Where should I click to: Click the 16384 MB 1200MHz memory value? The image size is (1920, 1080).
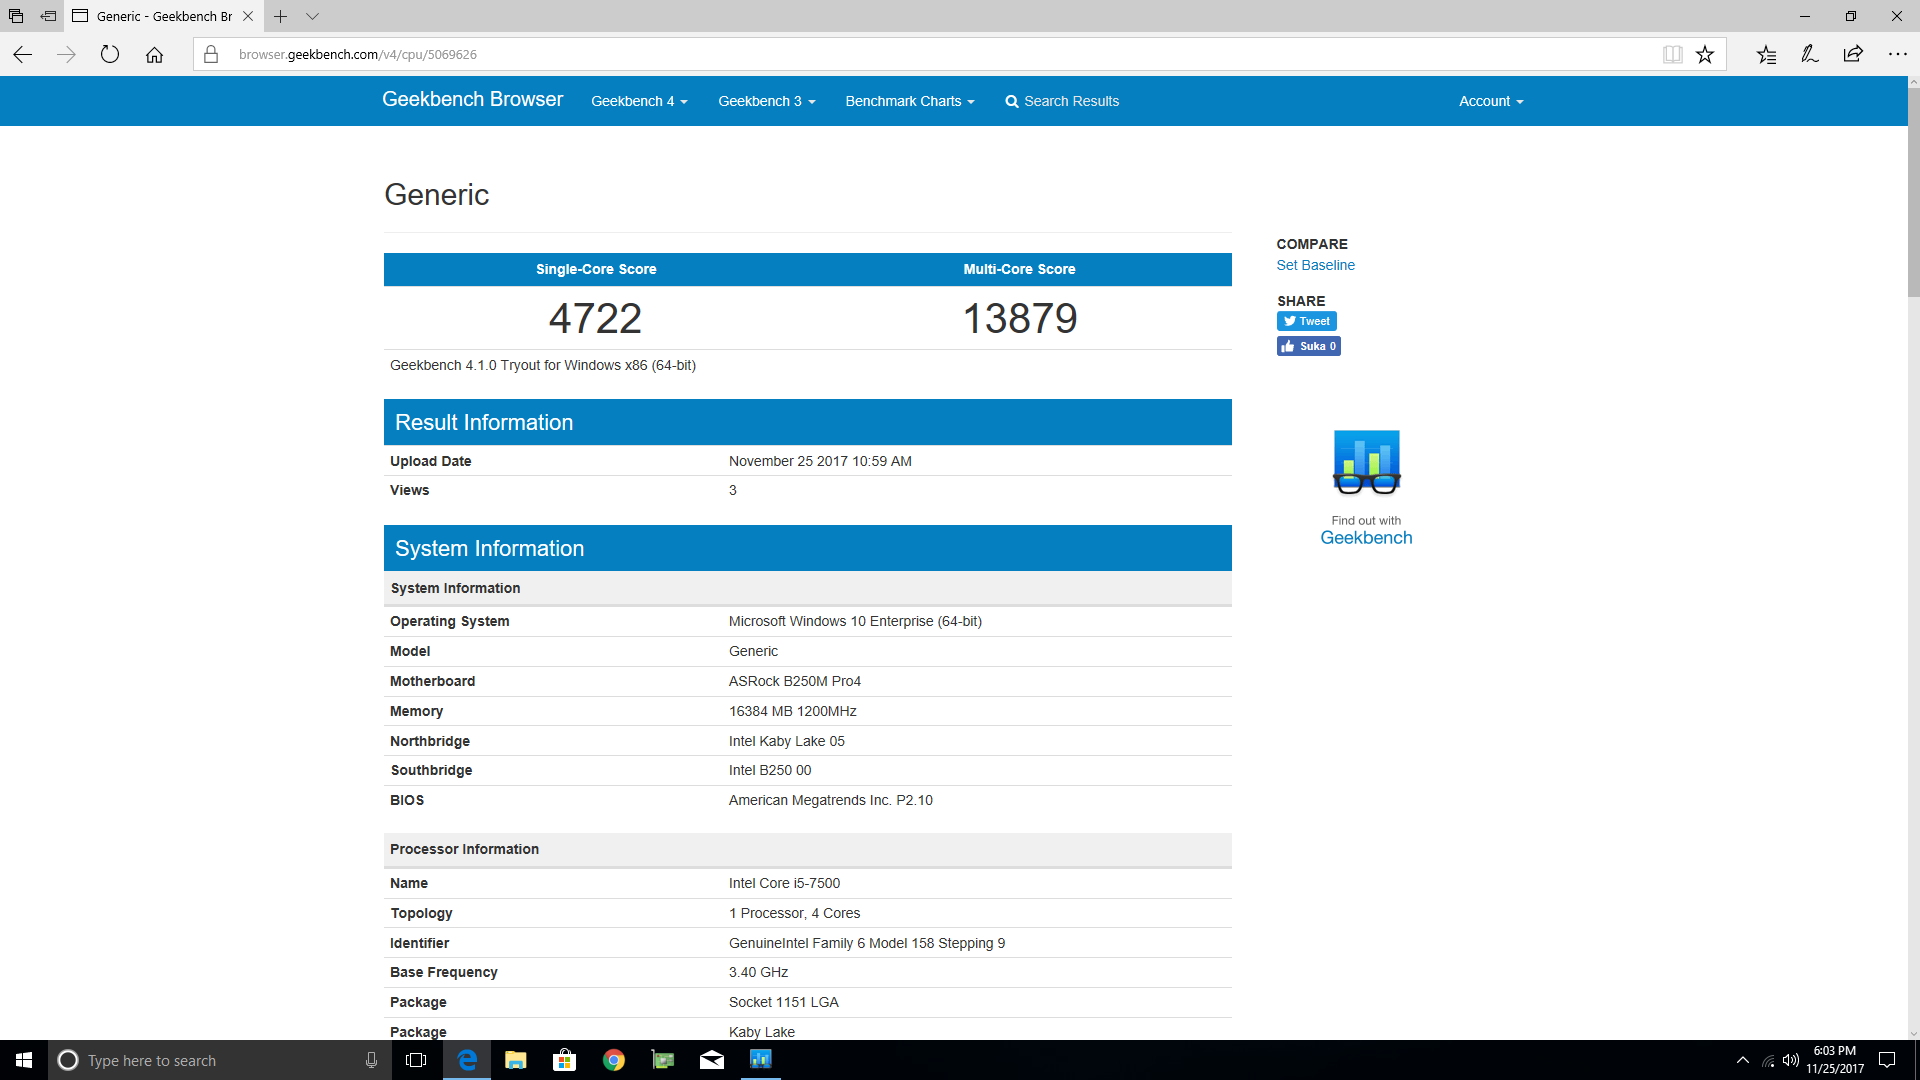point(792,711)
